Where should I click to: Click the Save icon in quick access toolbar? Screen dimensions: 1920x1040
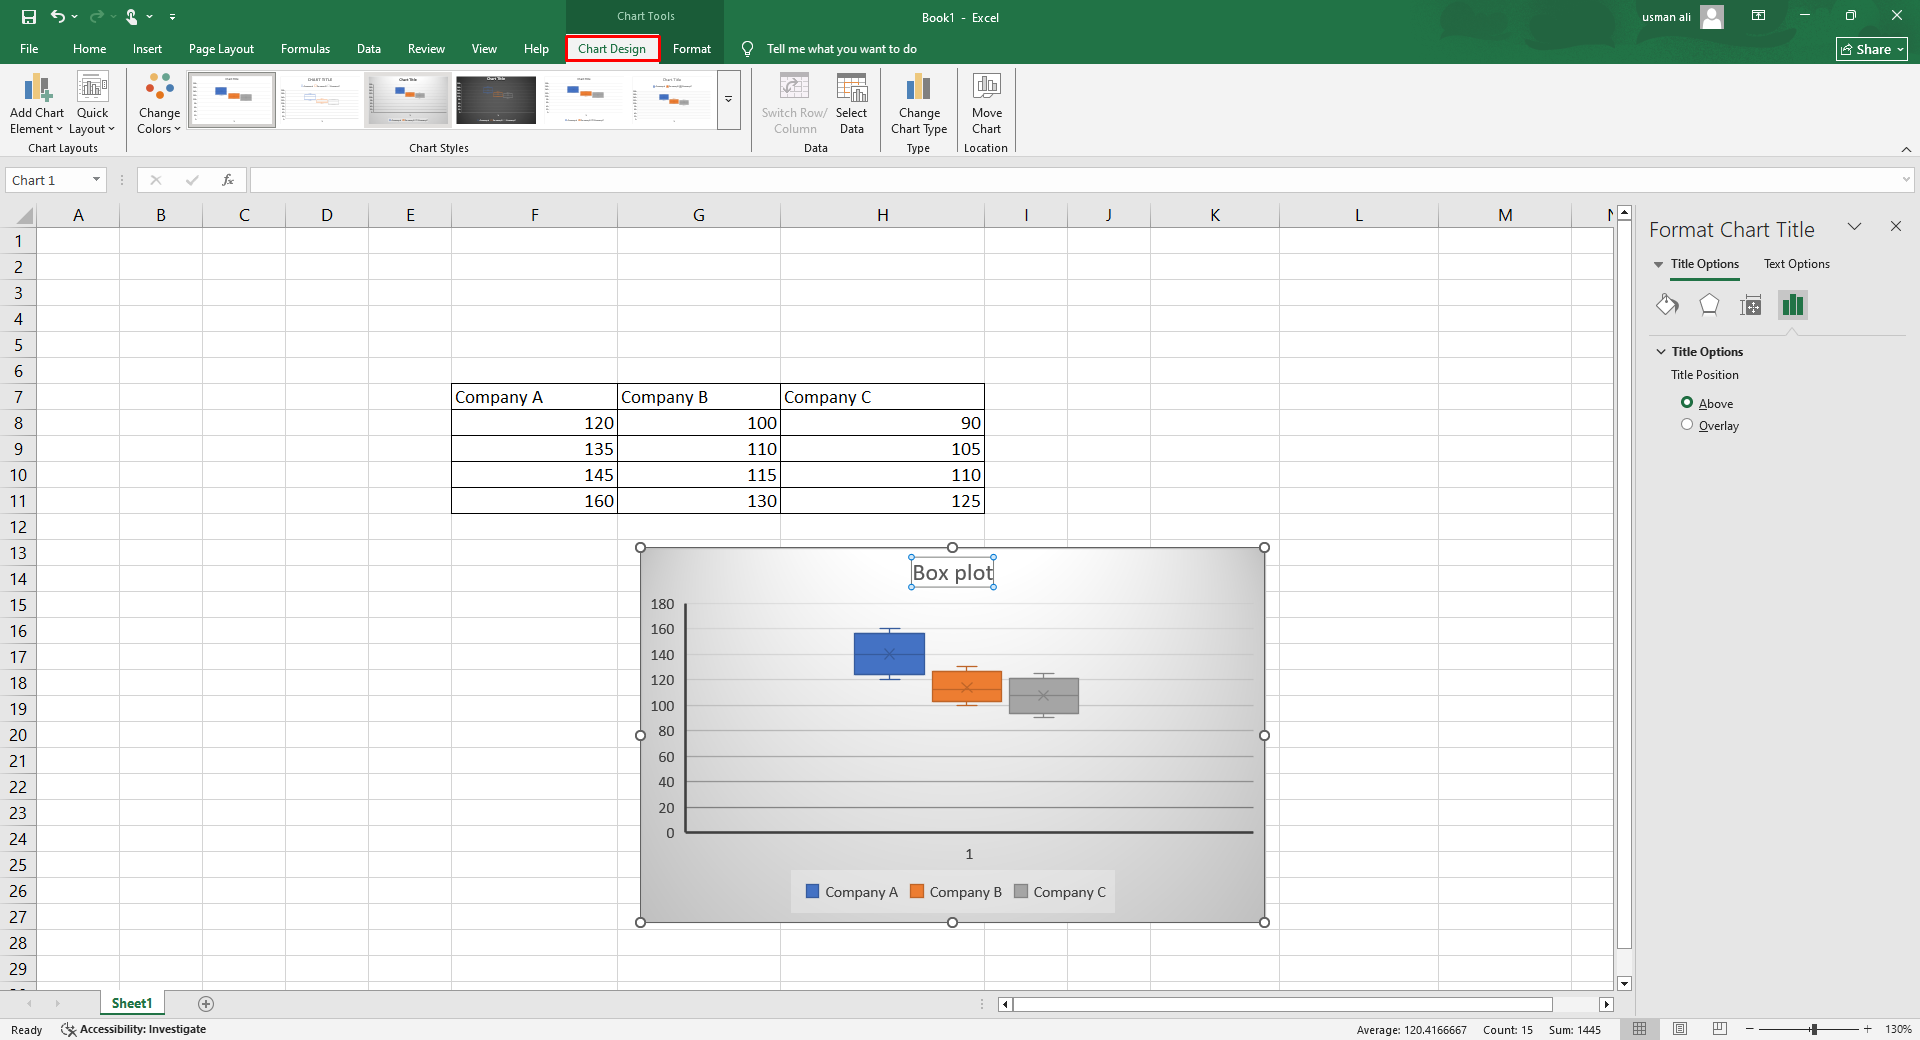click(x=29, y=17)
